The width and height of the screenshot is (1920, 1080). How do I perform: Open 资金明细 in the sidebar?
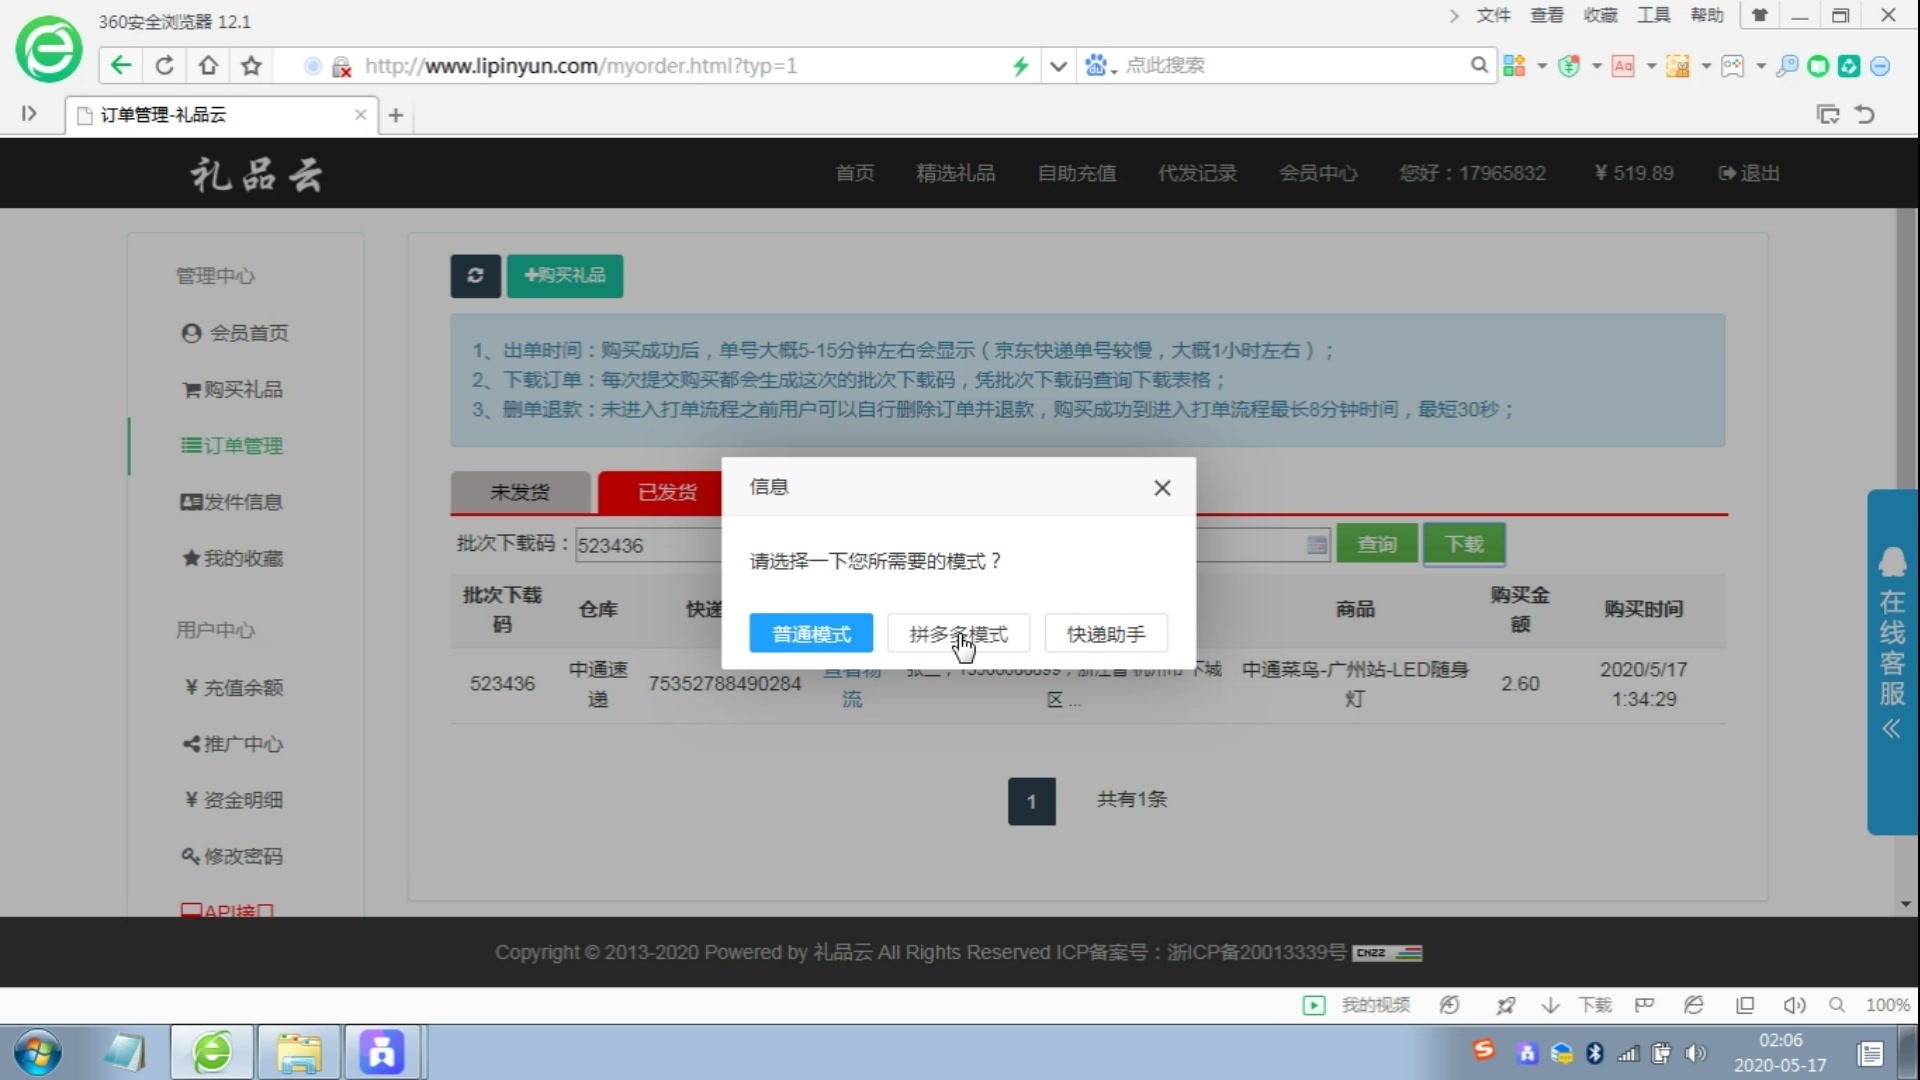pos(234,800)
